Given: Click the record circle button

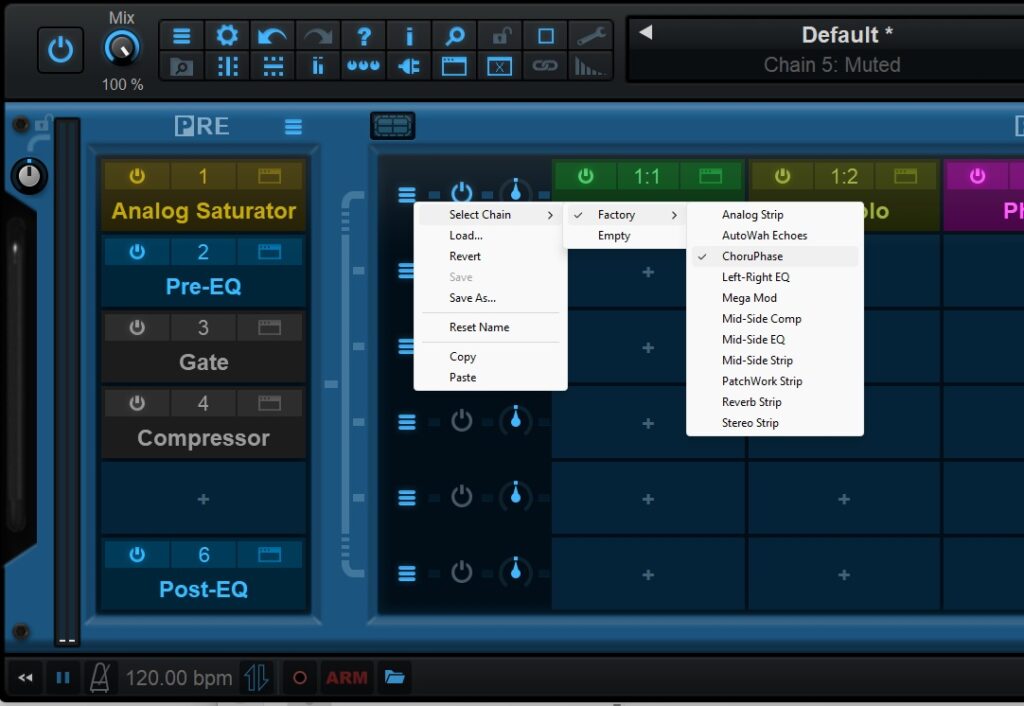Looking at the screenshot, I should pos(299,678).
